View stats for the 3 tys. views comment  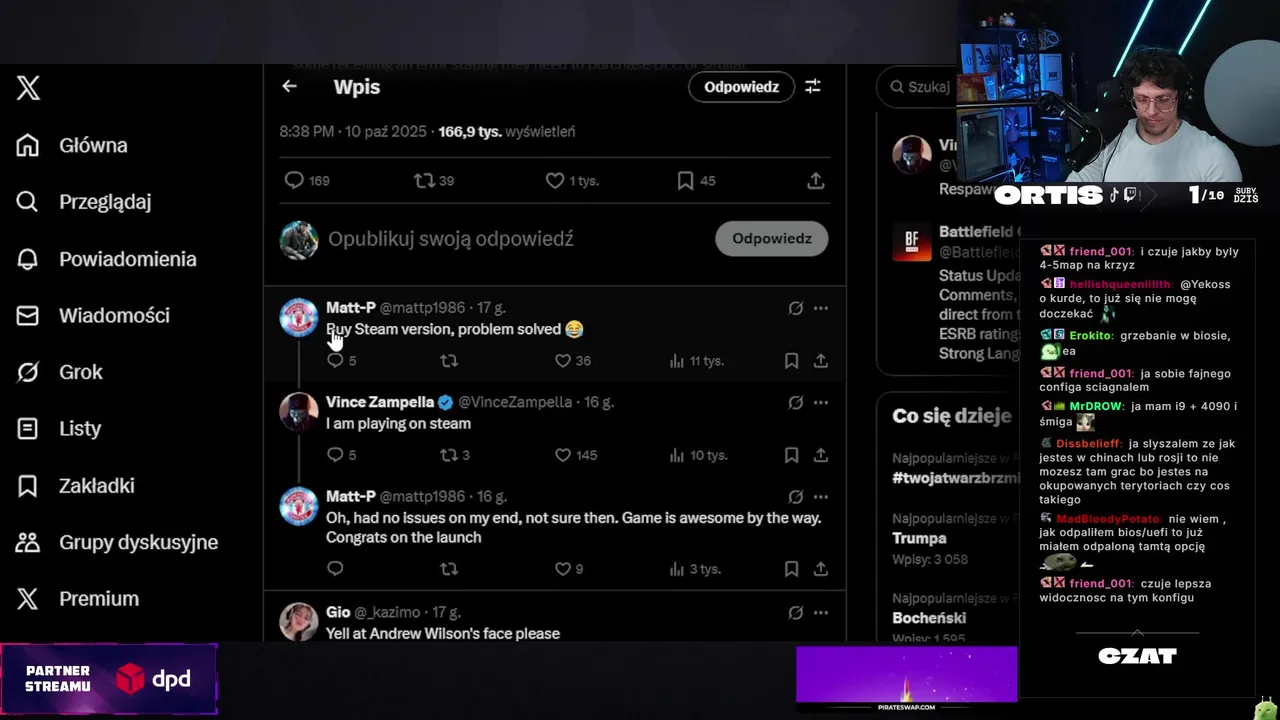click(695, 569)
